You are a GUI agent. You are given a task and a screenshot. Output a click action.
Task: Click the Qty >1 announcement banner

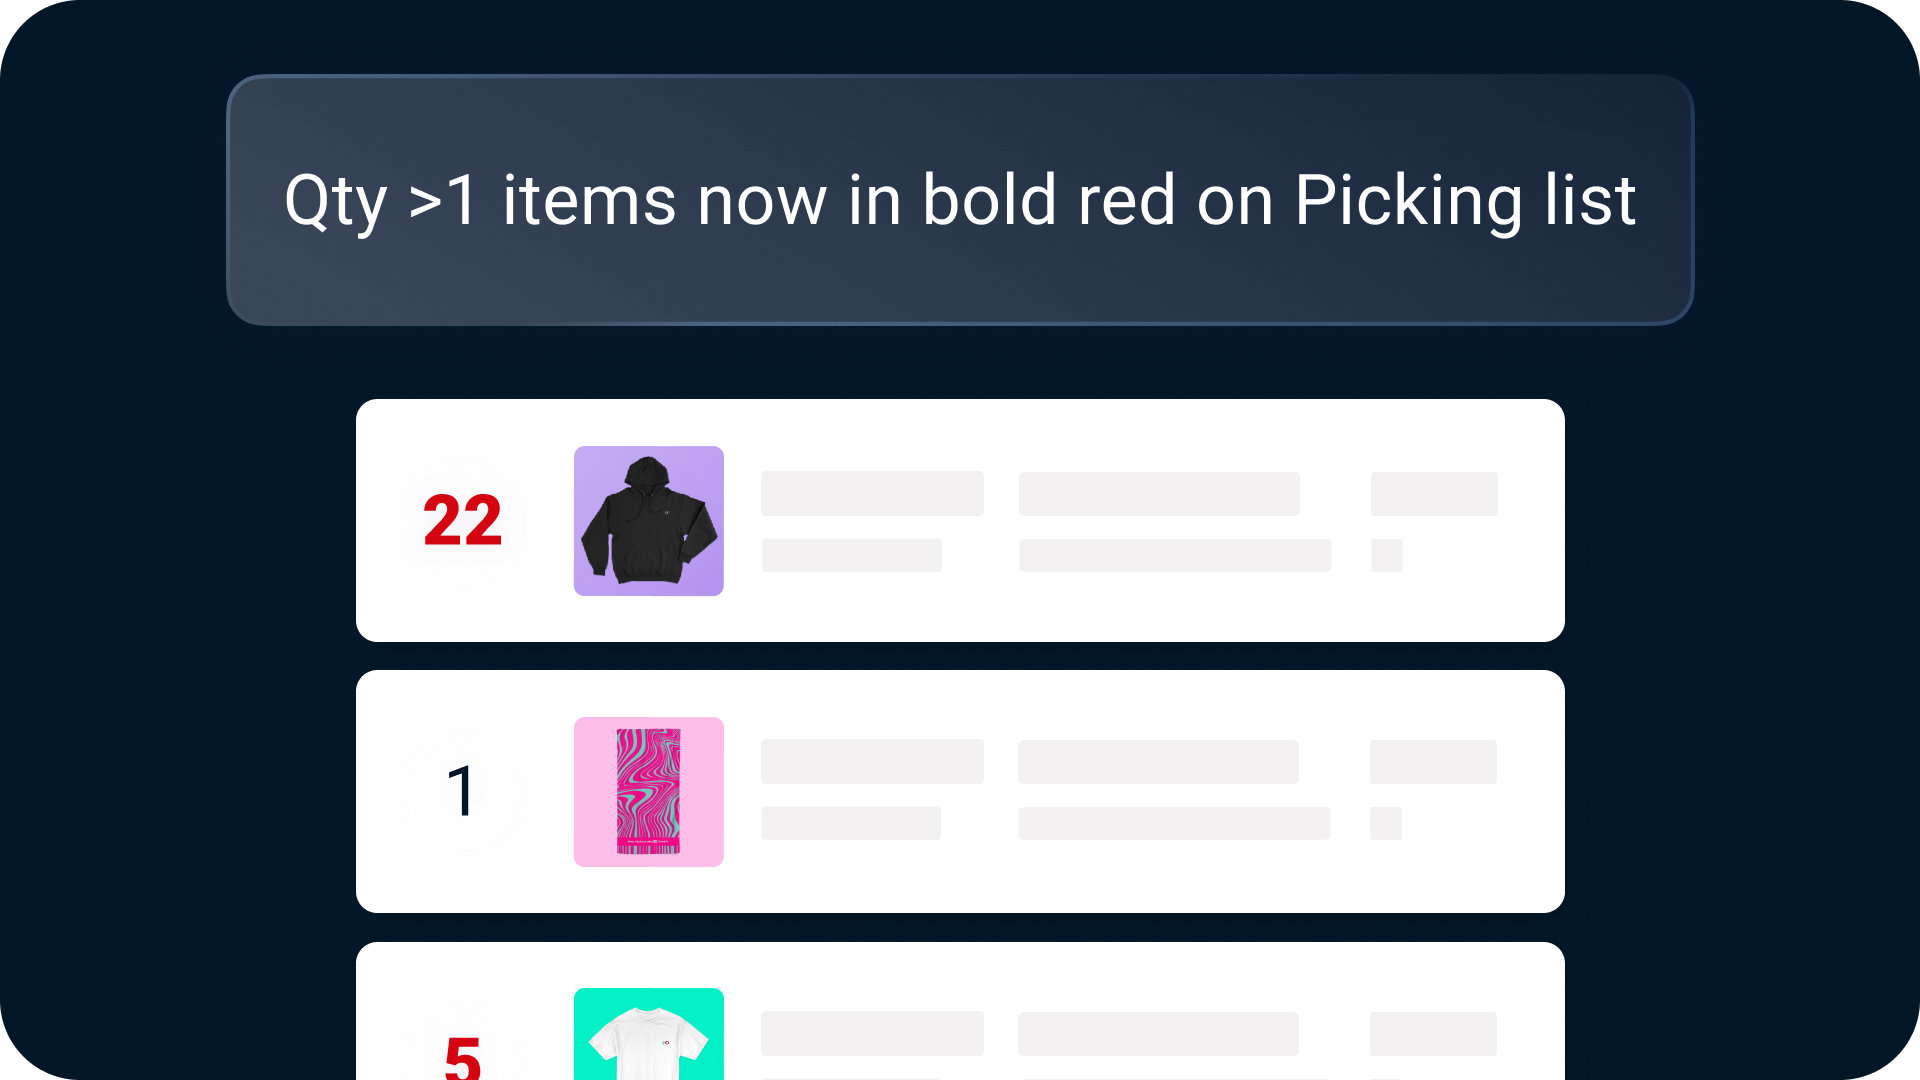coord(960,200)
